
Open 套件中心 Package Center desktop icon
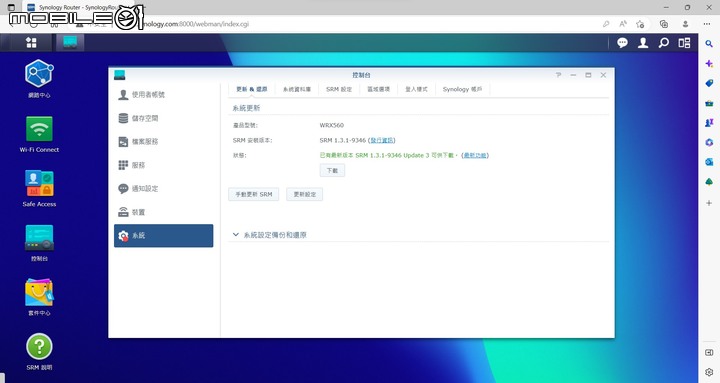(39, 297)
